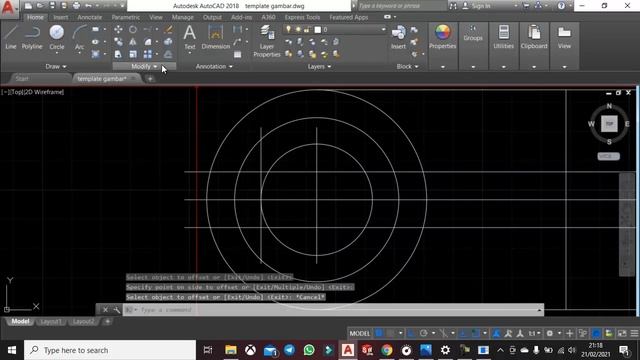Click the Utilities panel button
Viewport: 640px width, 360px height.
504,37
